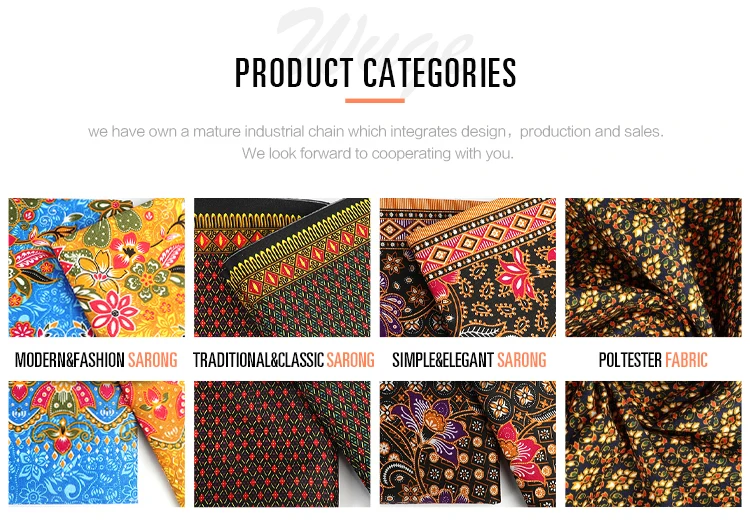The height and width of the screenshot is (531, 750).
Task: Click the Poltester Fabric category label
Action: coord(653,360)
